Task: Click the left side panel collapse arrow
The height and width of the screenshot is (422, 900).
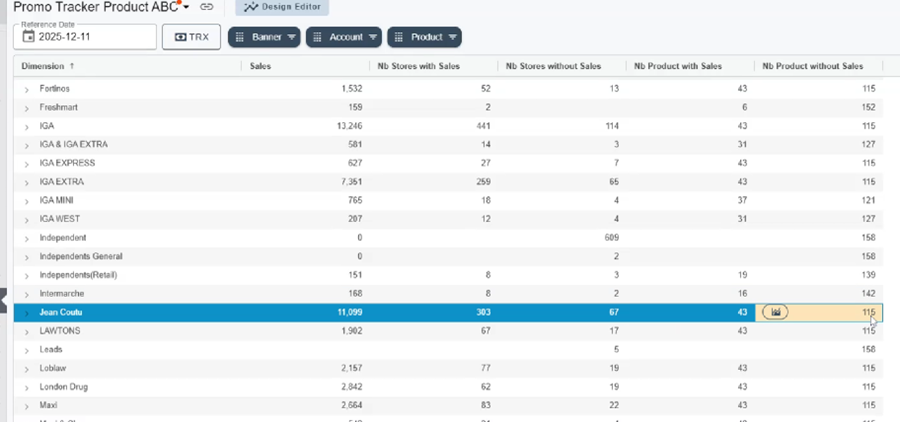Action: 3,299
